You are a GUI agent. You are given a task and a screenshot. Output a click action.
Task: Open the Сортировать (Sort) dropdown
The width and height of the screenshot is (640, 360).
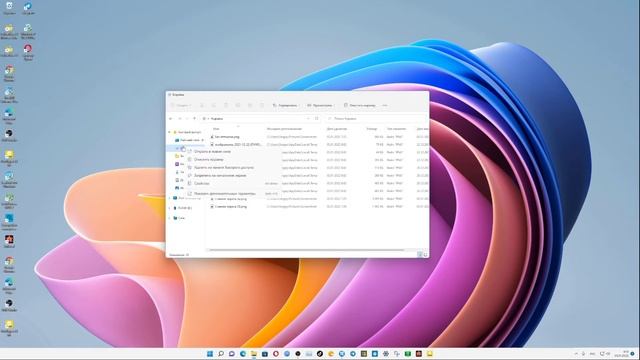point(285,105)
